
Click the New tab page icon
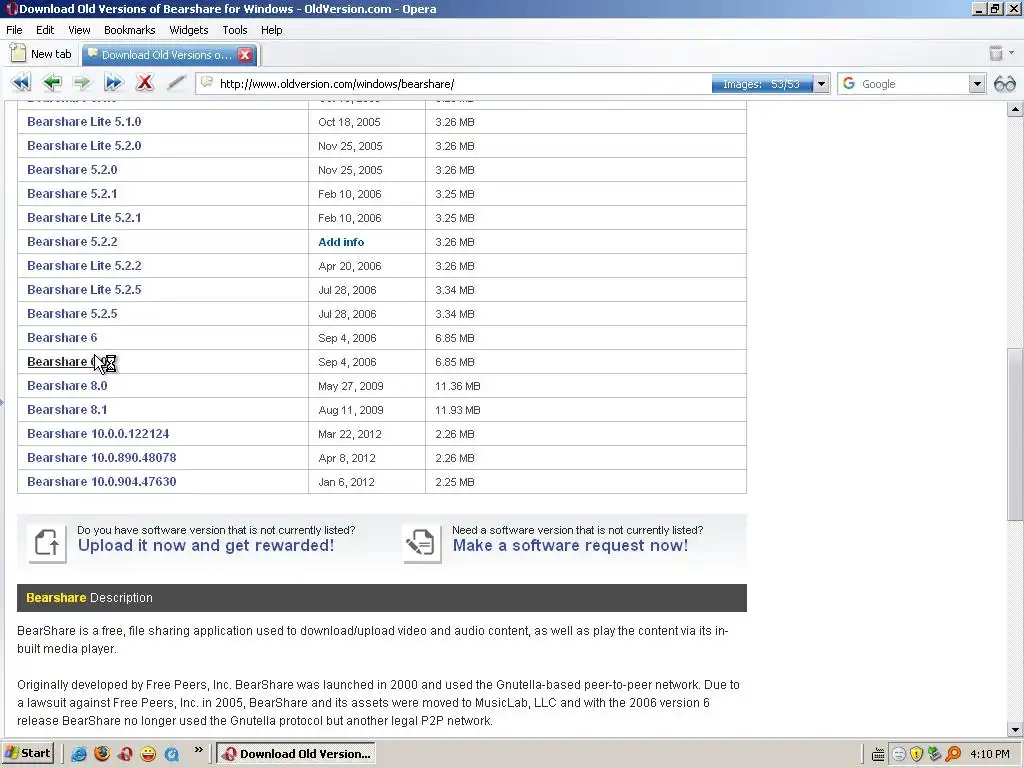18,54
